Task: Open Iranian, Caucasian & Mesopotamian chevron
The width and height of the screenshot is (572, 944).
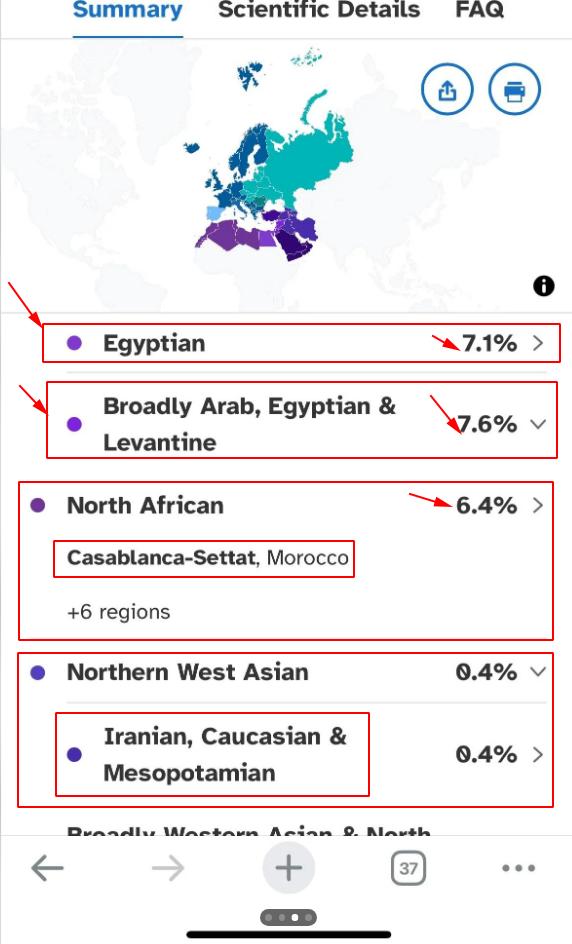Action: [538, 754]
